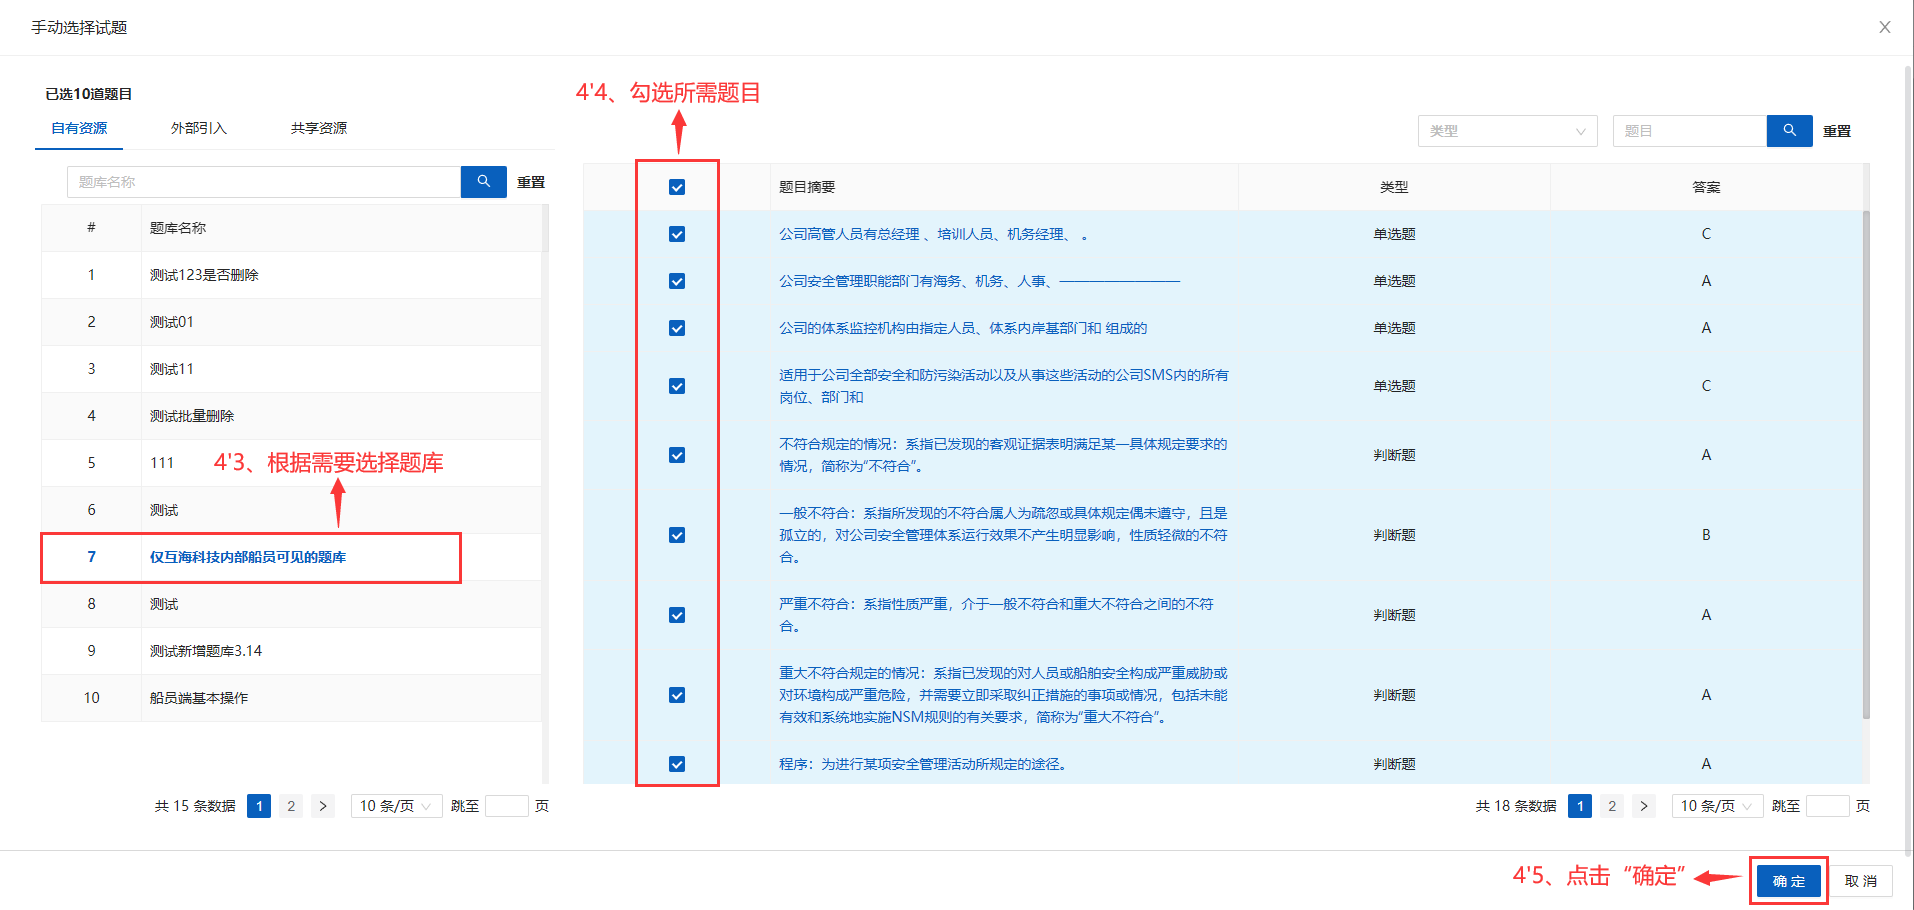Uncheck question starting 严重不符合

tap(677, 615)
